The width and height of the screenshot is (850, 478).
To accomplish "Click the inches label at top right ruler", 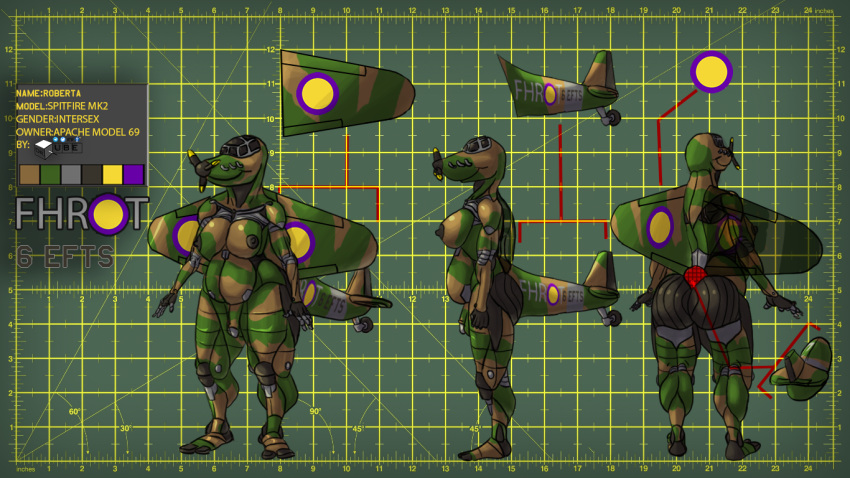I will tap(824, 10).
